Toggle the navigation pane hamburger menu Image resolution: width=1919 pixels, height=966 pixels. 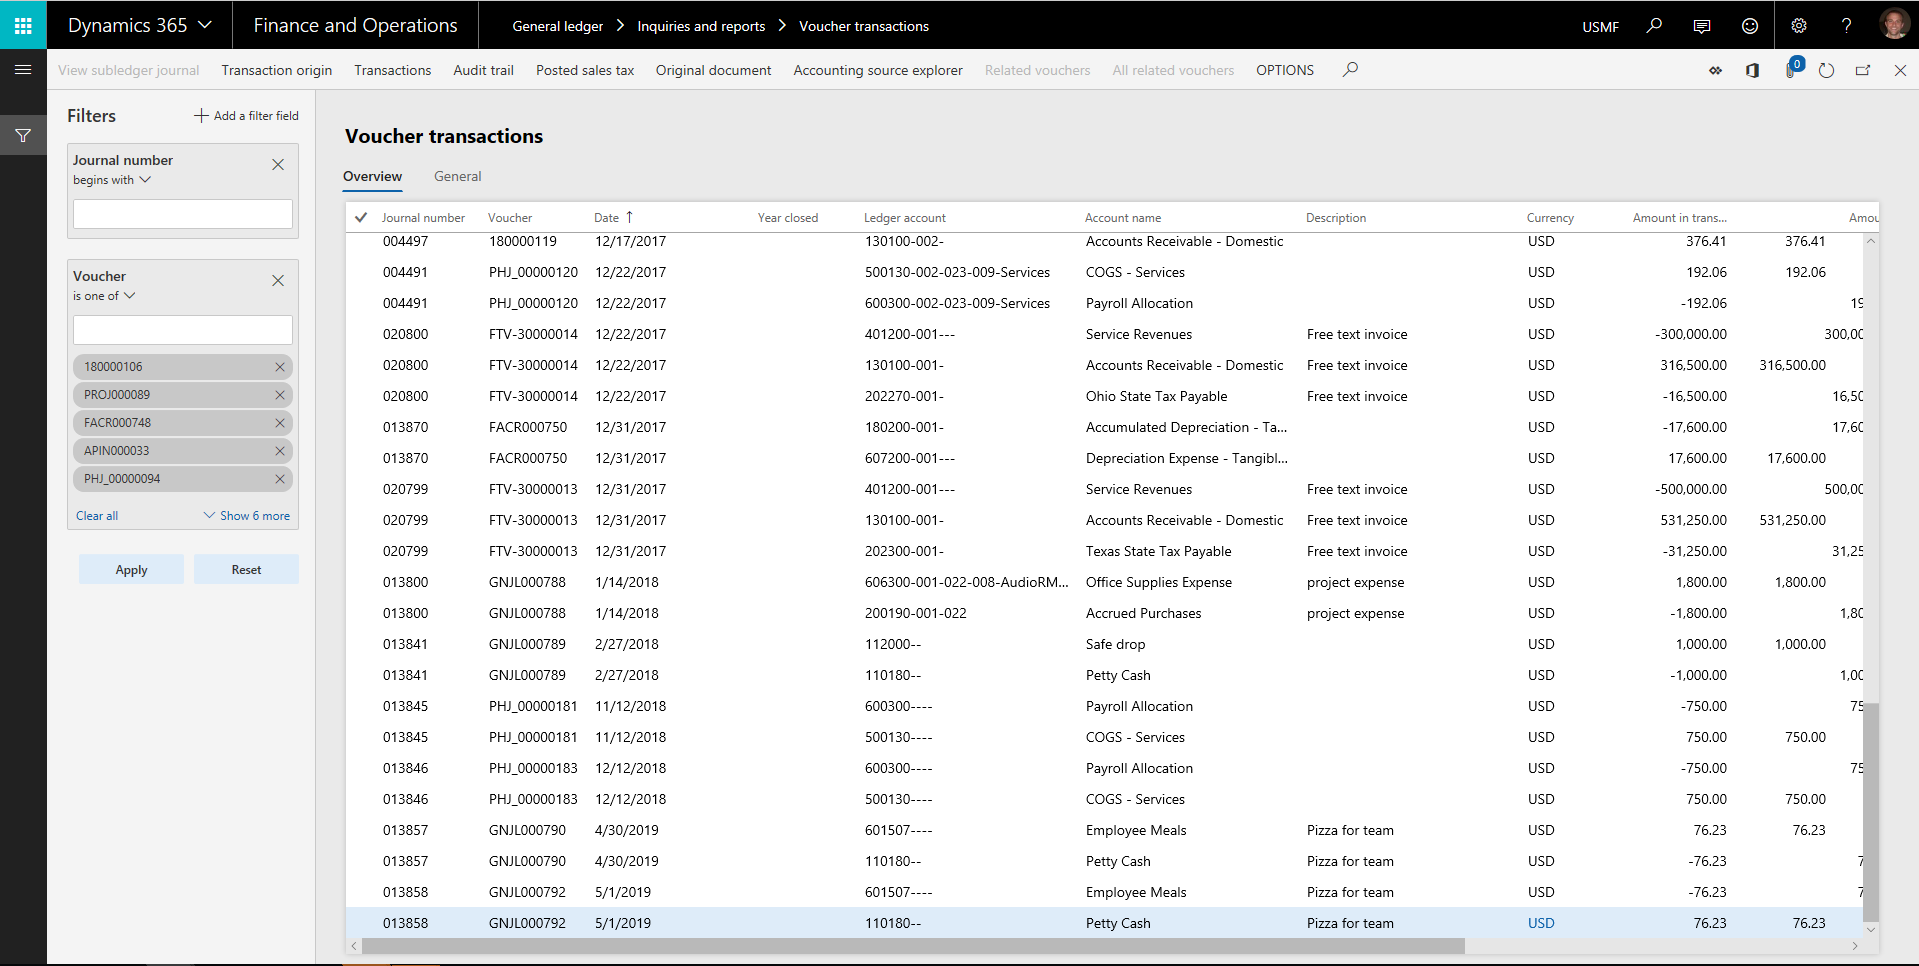pos(22,70)
